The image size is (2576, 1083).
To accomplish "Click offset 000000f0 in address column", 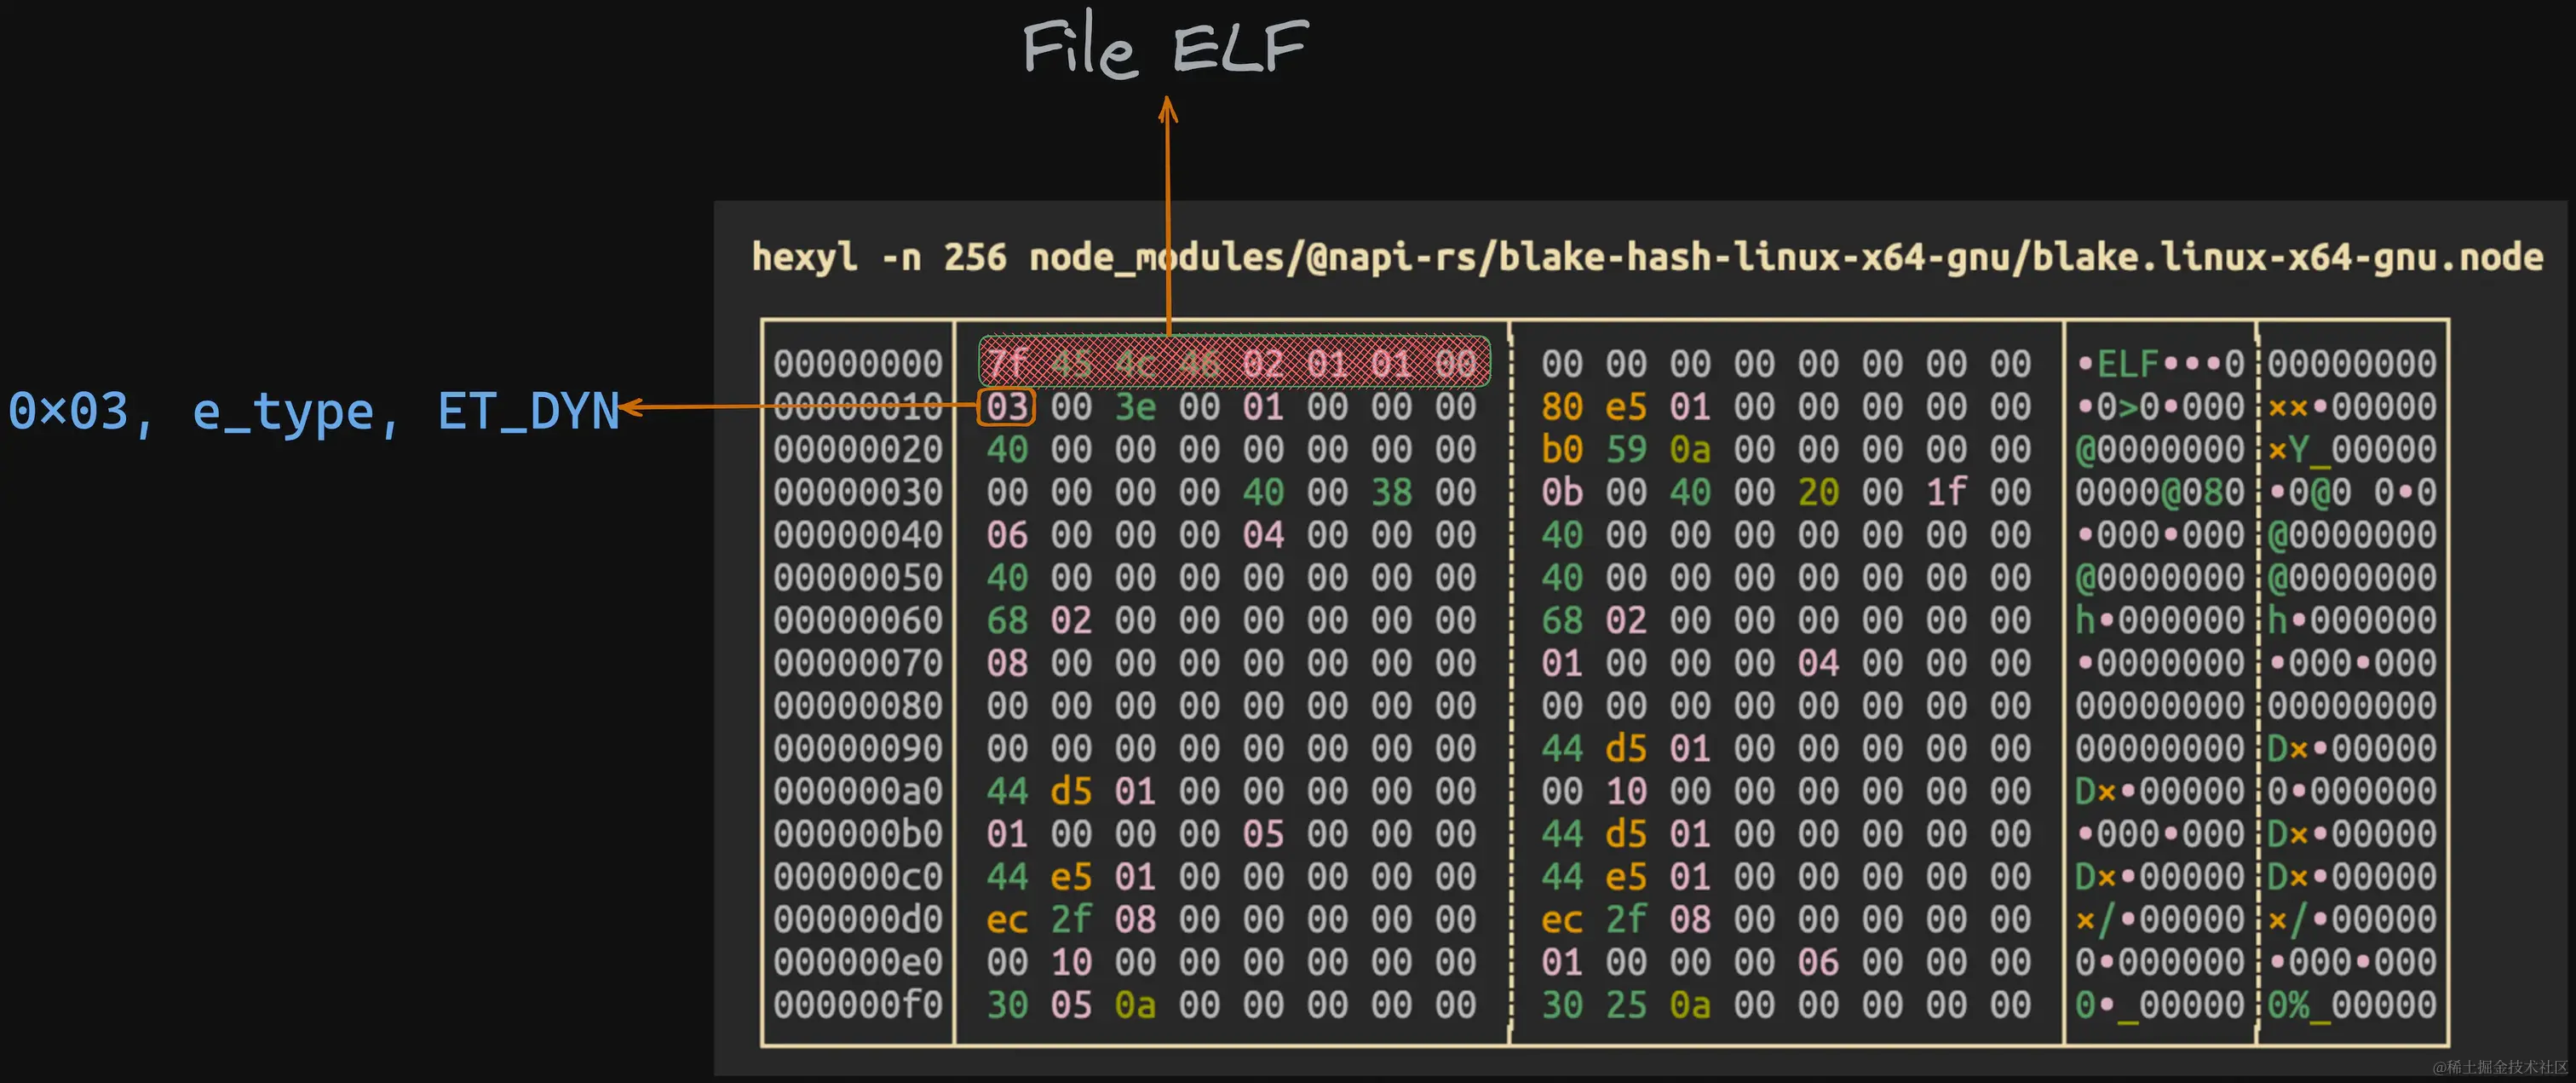I will tap(857, 1005).
